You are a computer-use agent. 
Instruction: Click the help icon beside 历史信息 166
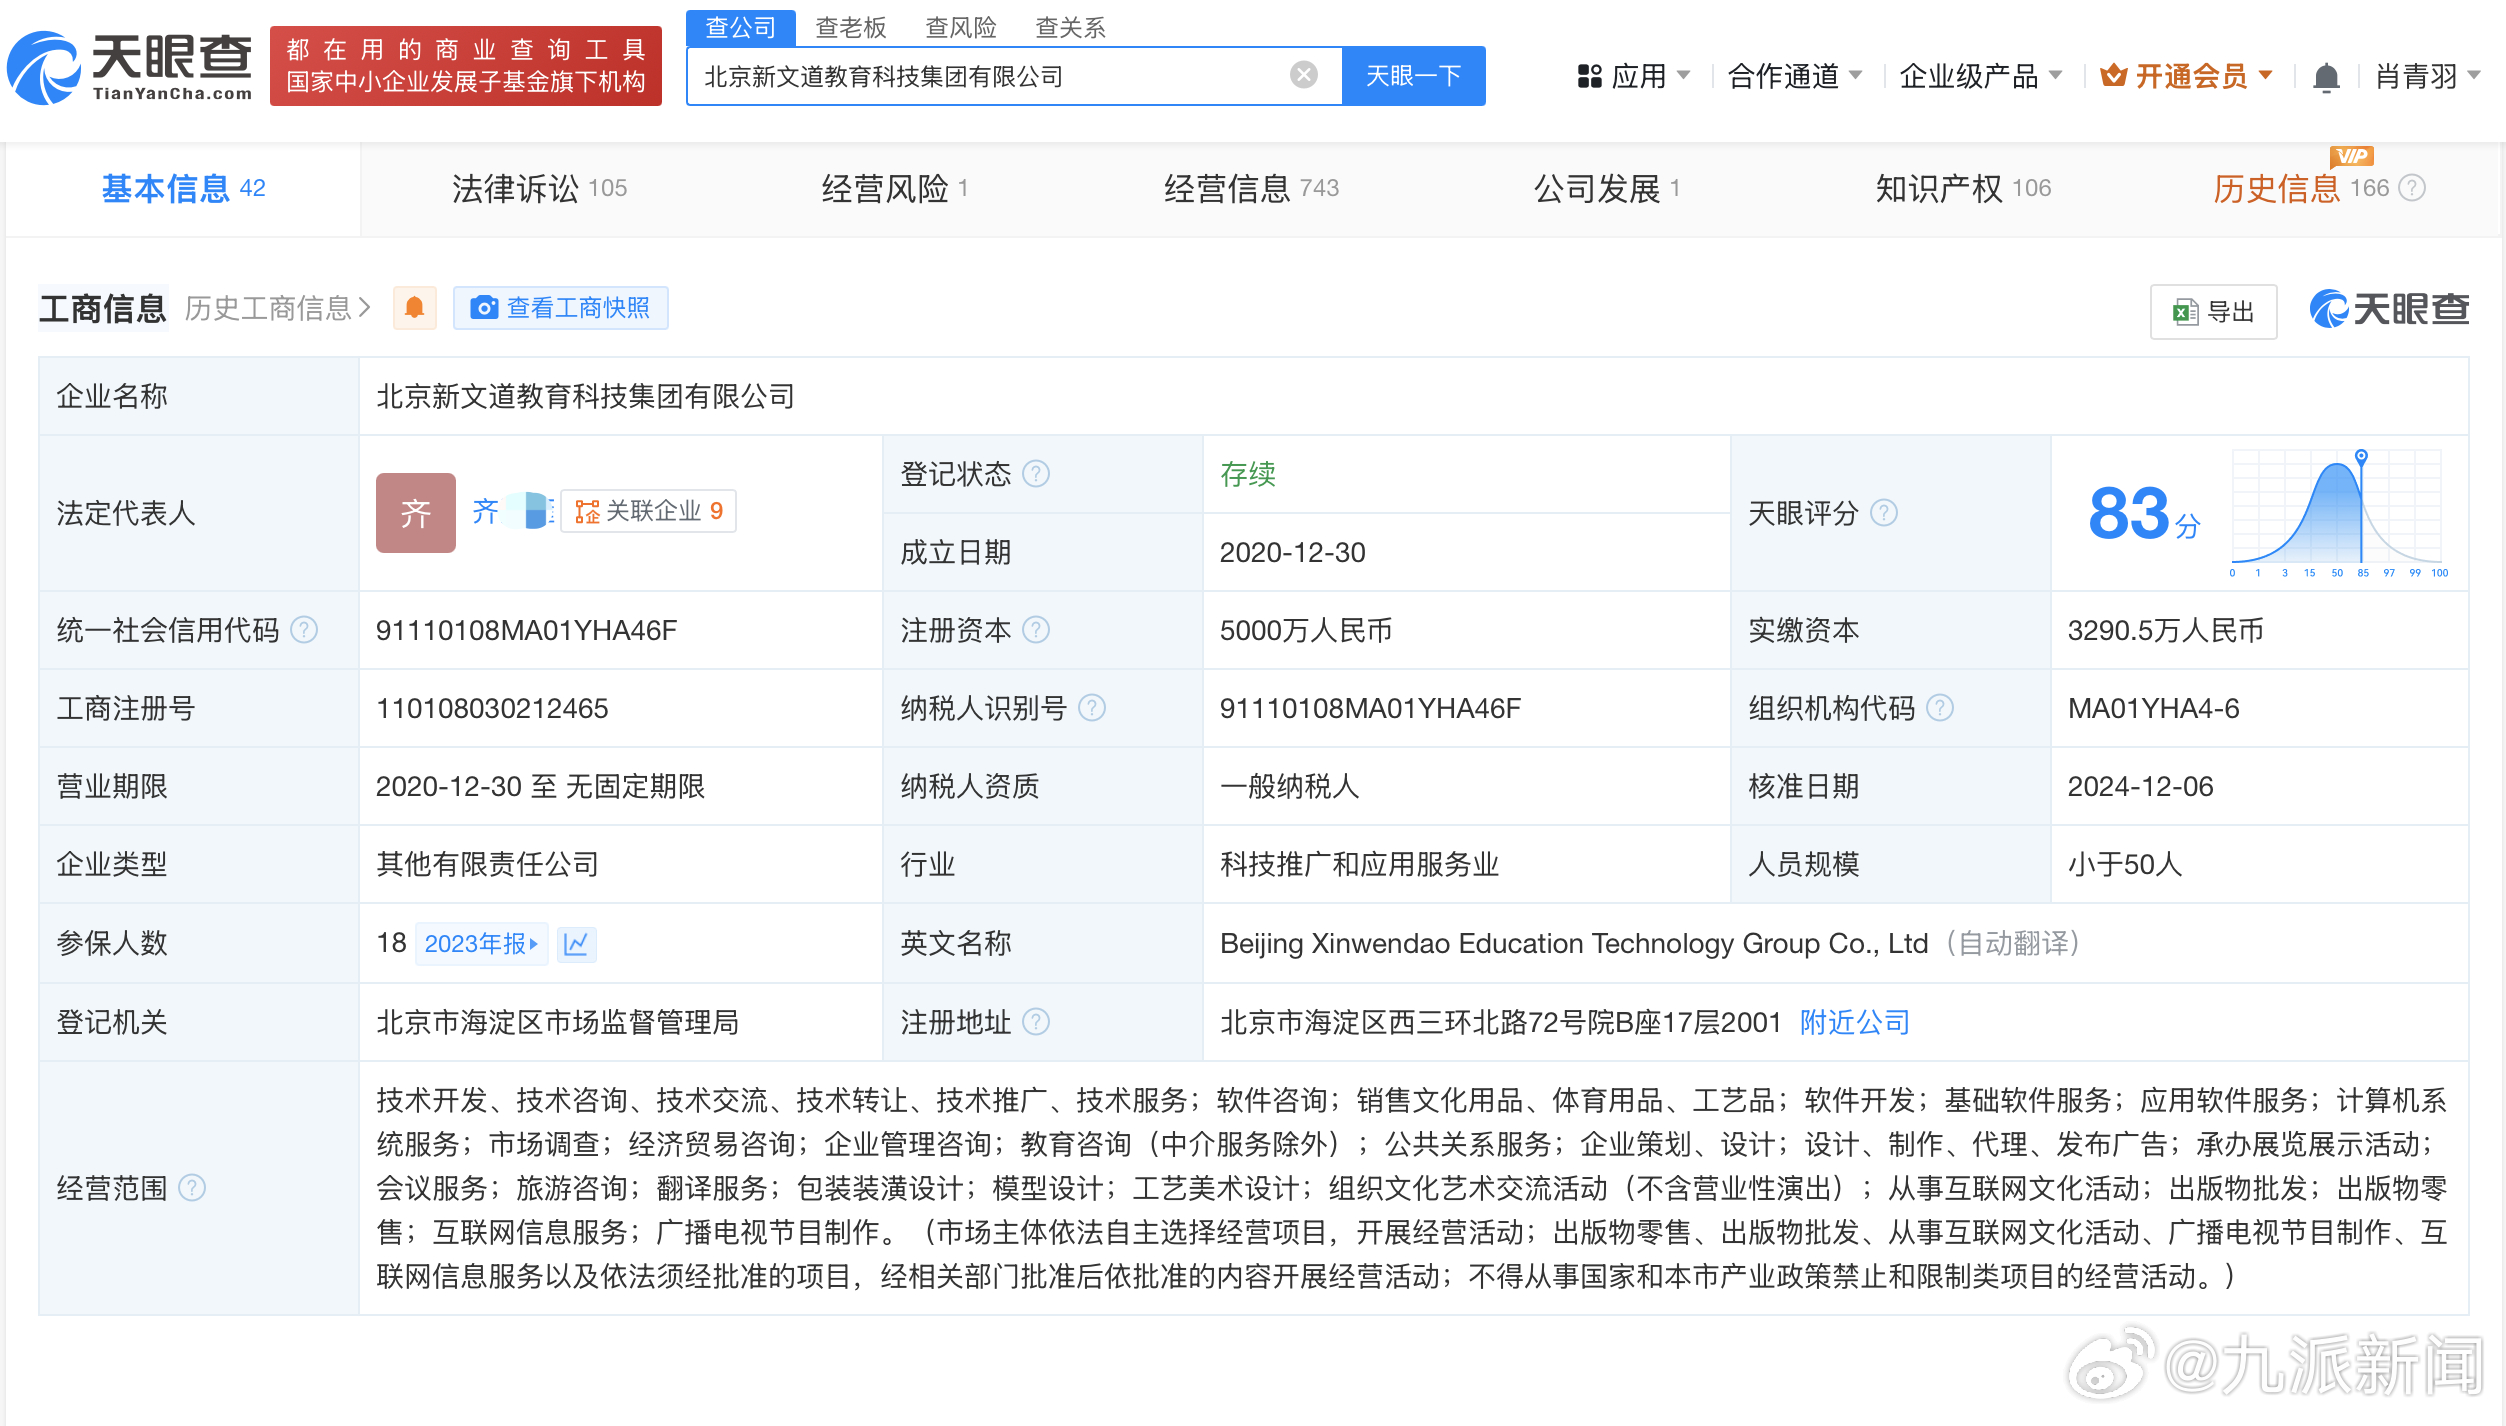click(2412, 188)
